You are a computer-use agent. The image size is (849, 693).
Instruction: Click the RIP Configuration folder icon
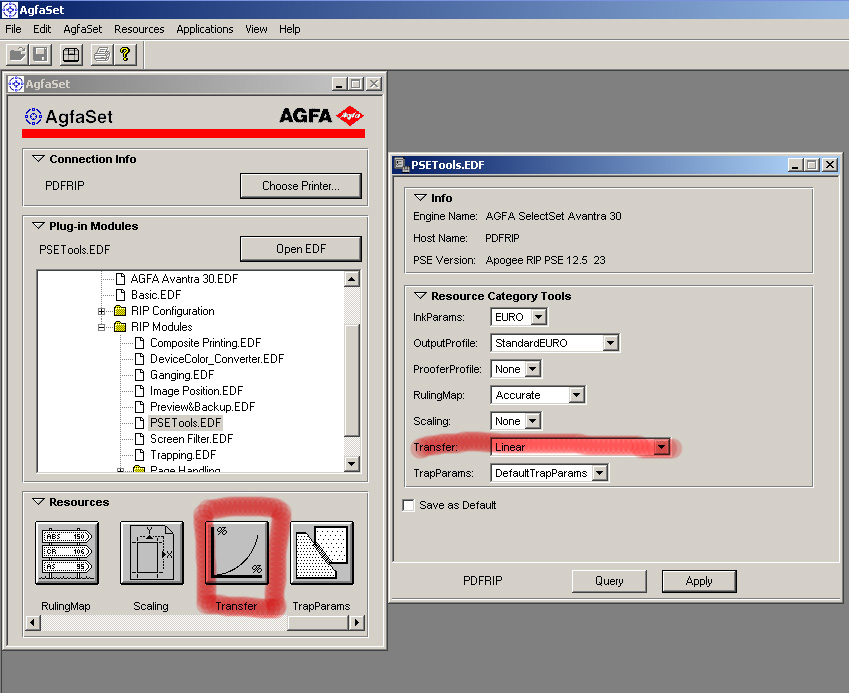pyautogui.click(x=120, y=311)
